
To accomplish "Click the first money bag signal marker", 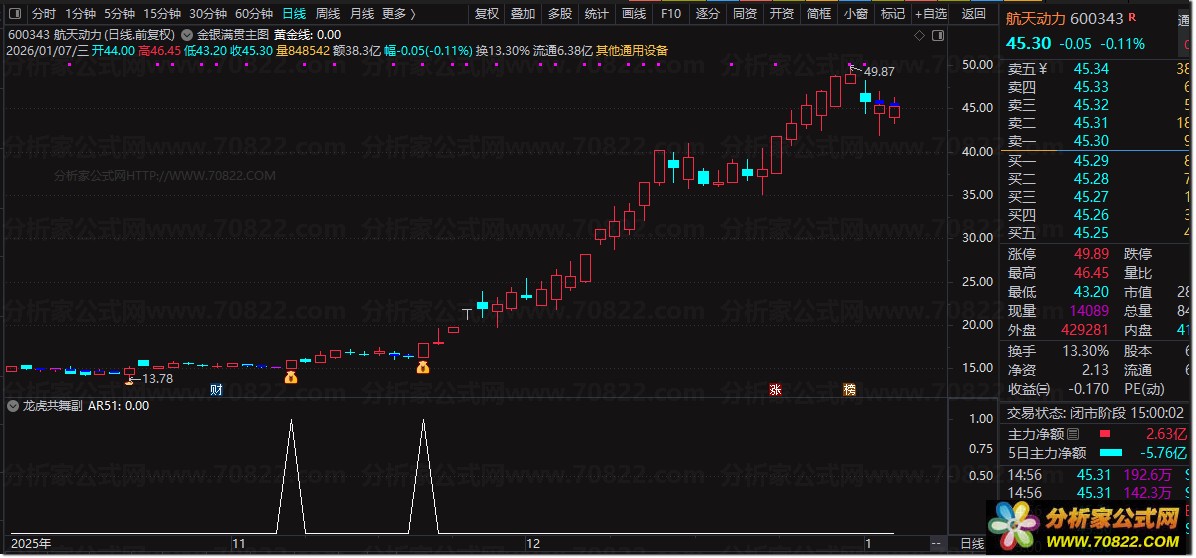I will coord(291,377).
